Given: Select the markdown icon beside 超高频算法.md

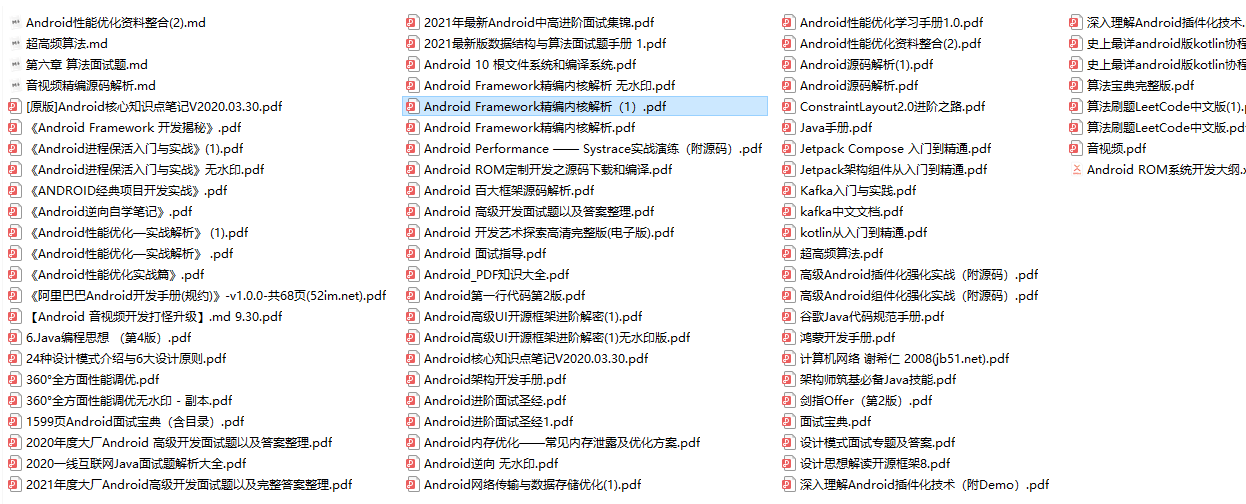Looking at the screenshot, I should pos(15,44).
